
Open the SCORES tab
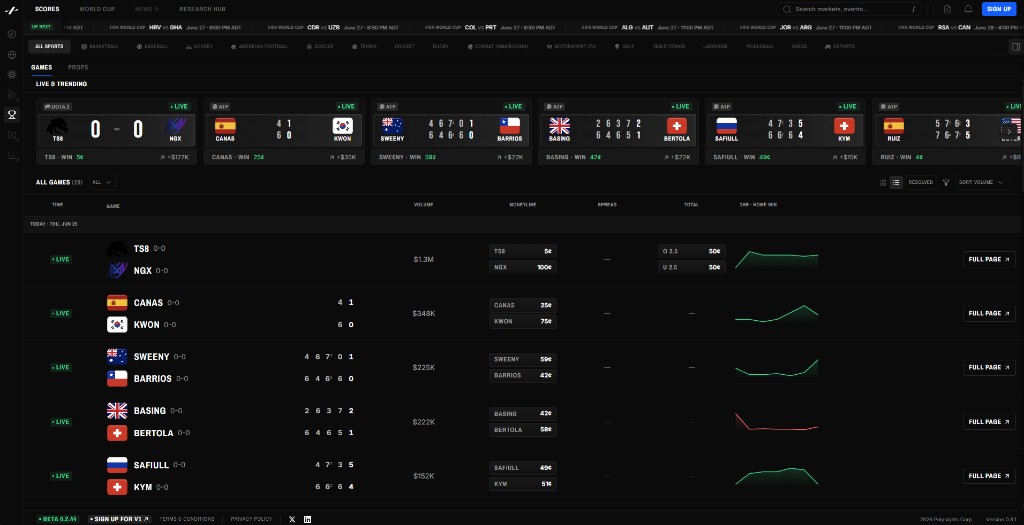(x=47, y=9)
